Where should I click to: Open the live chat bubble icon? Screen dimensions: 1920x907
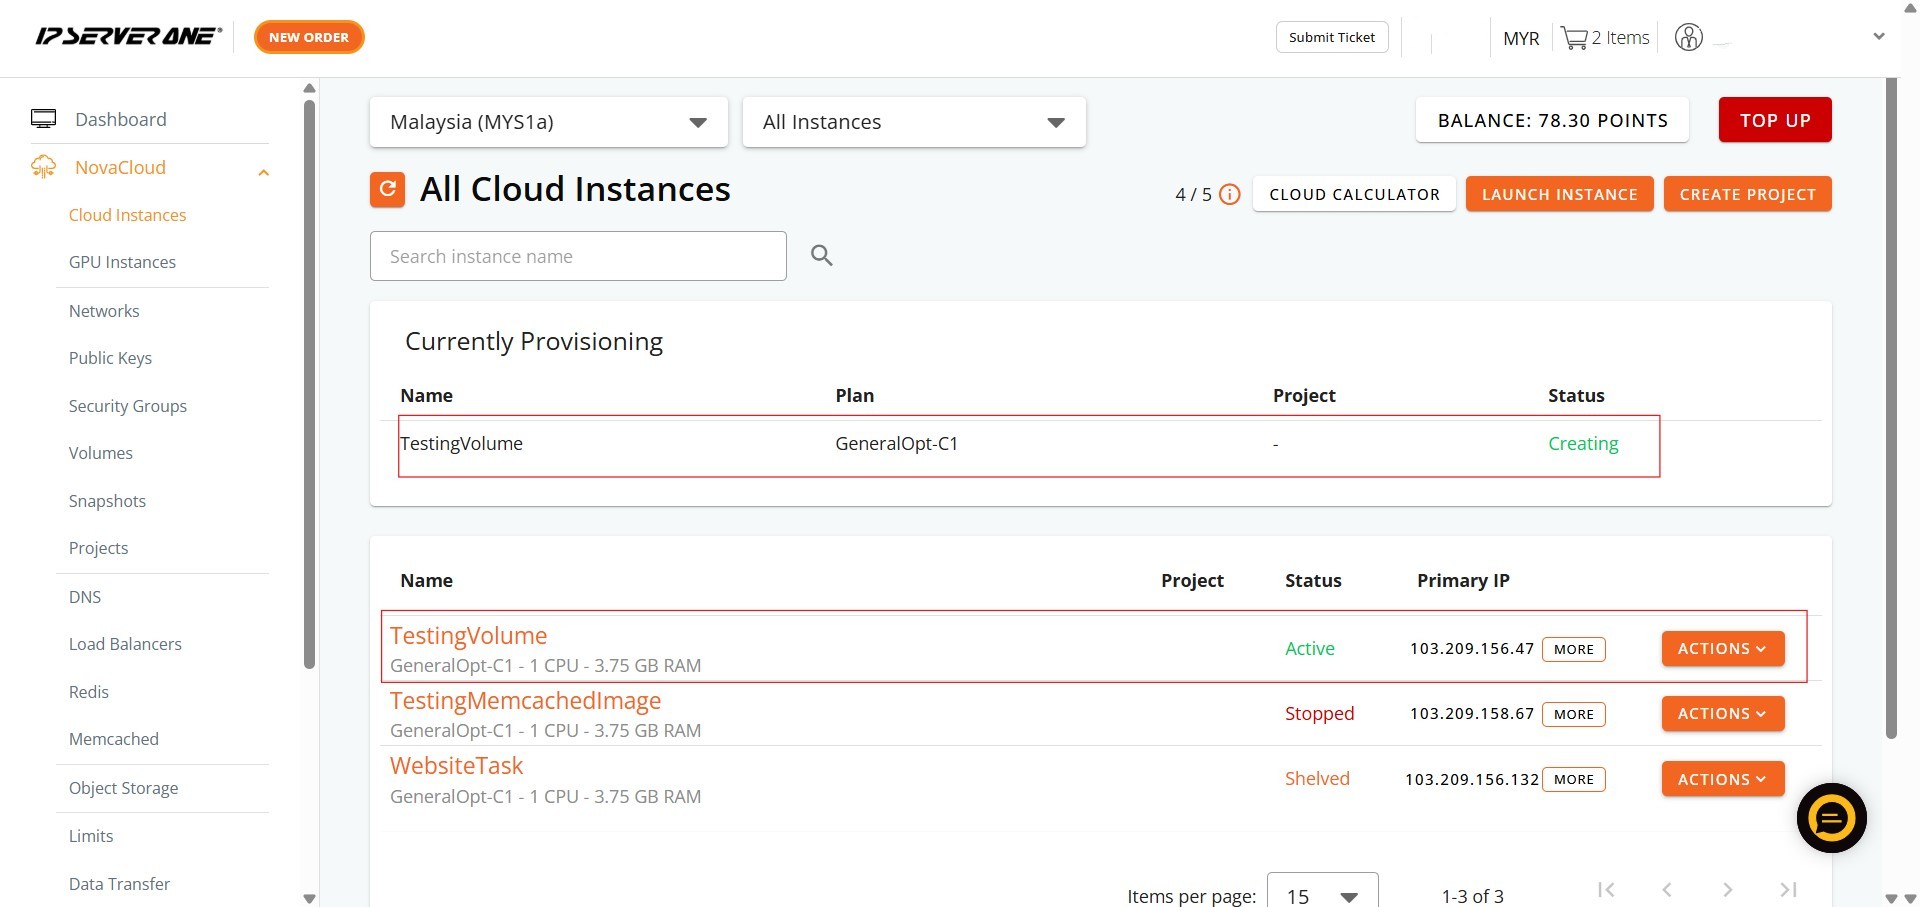click(1831, 818)
